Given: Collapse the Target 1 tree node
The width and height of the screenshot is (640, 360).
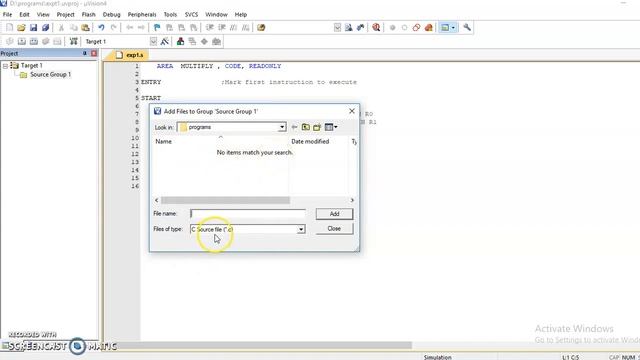Looking at the screenshot, I should (x=5, y=66).
